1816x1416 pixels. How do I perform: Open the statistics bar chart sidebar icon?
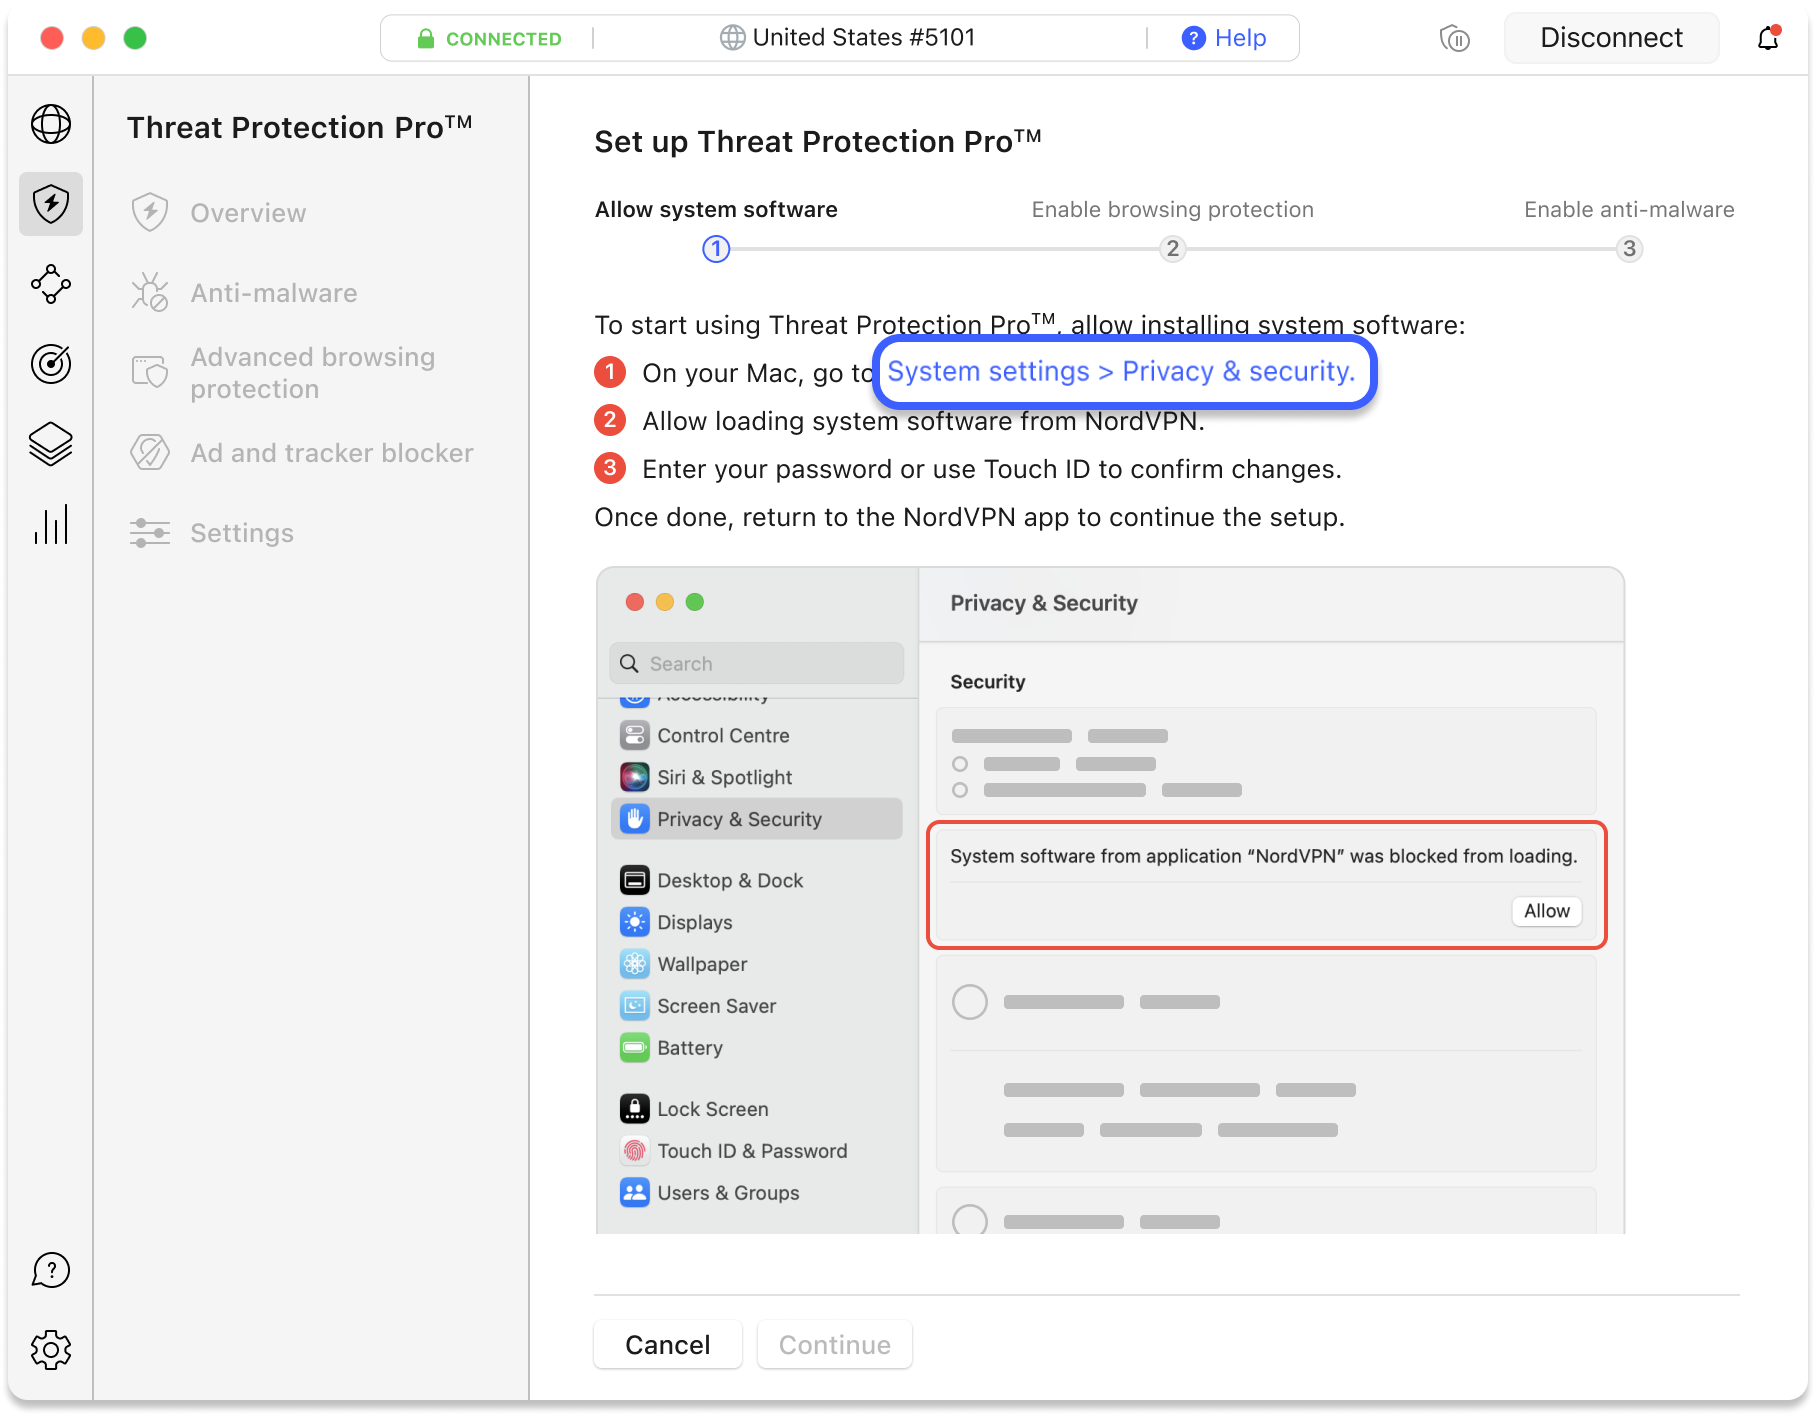(51, 524)
